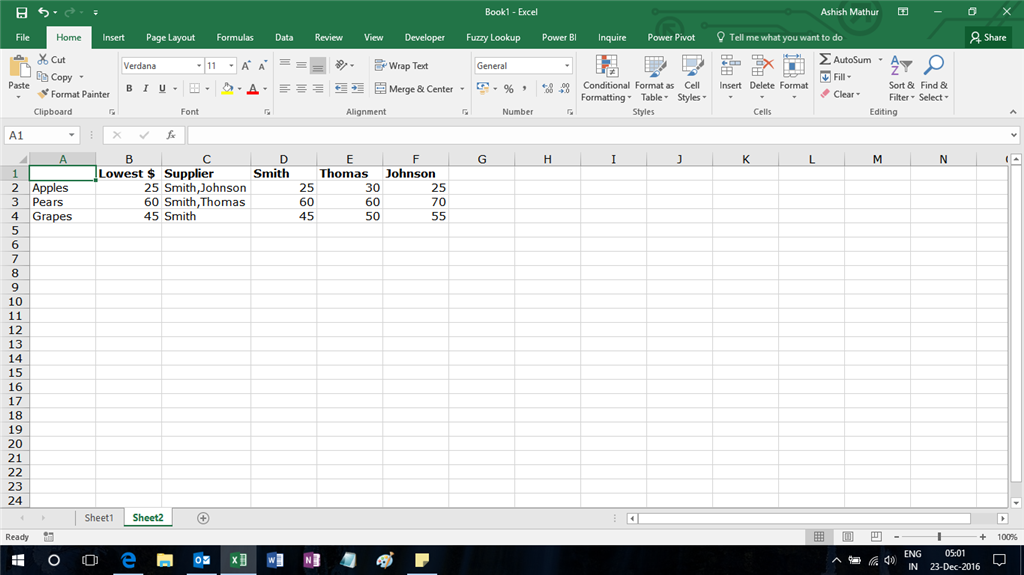Increase indent of cell content
The image size is (1024, 575).
tap(357, 88)
